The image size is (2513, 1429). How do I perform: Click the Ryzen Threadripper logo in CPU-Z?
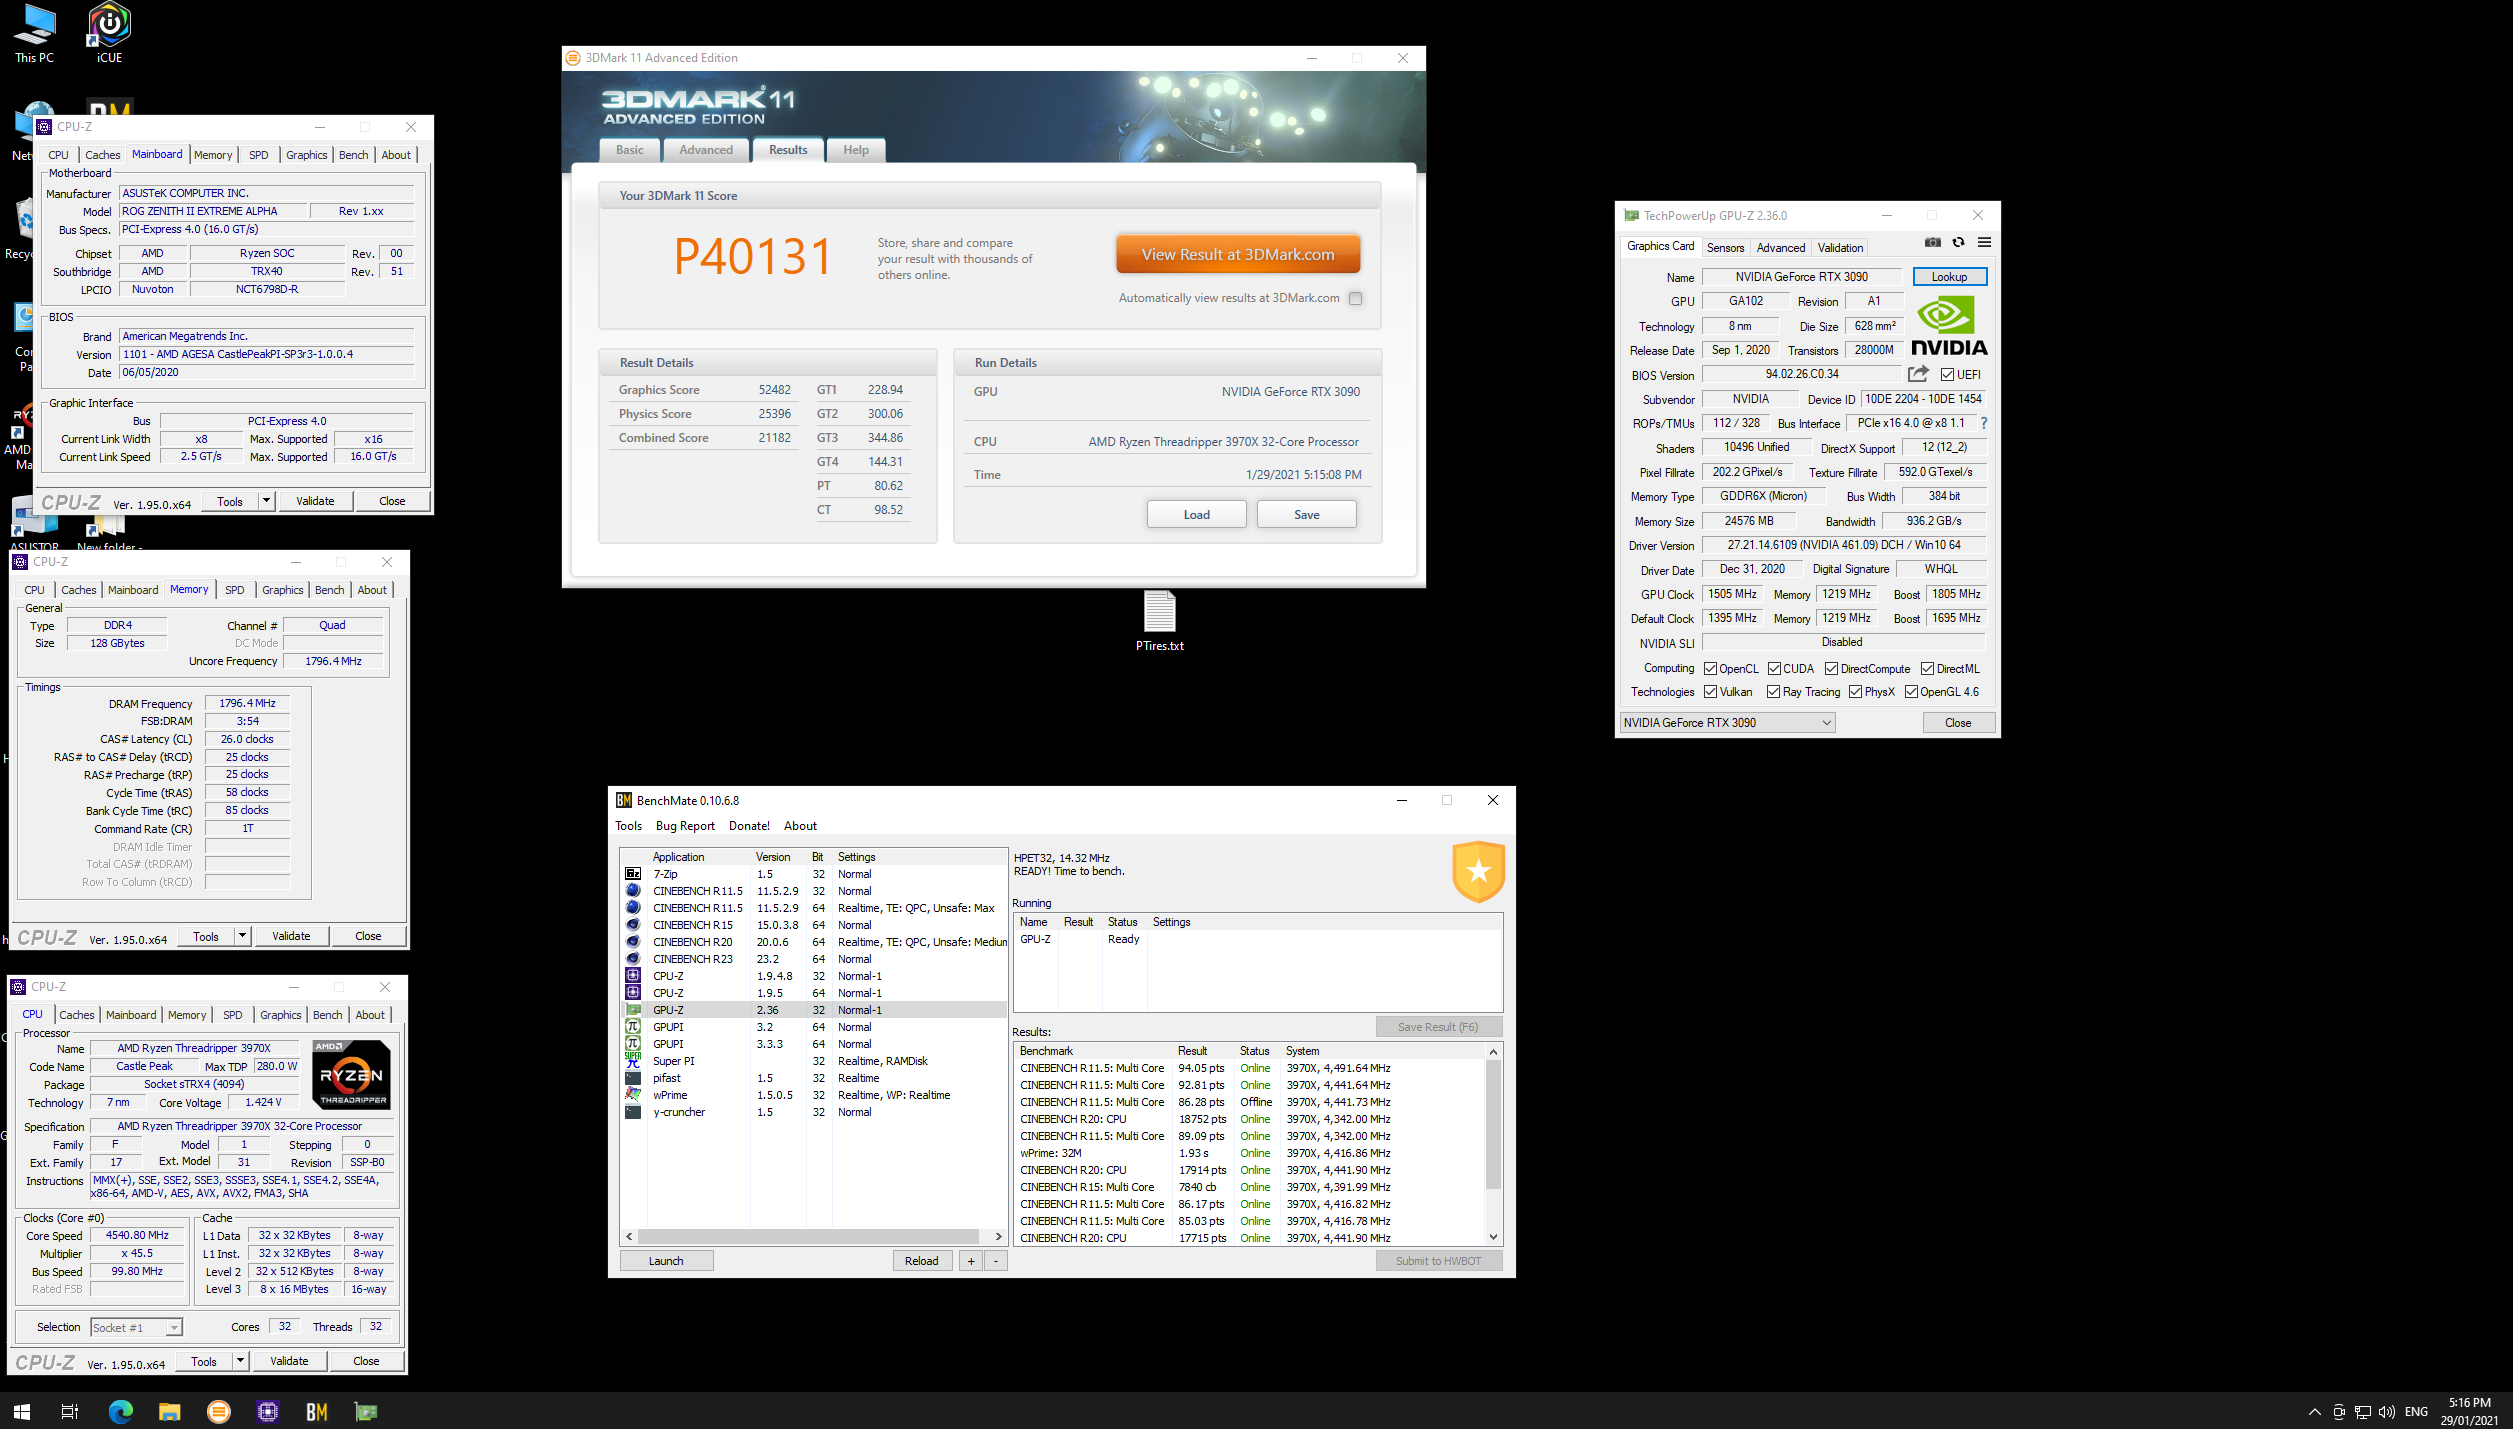351,1075
